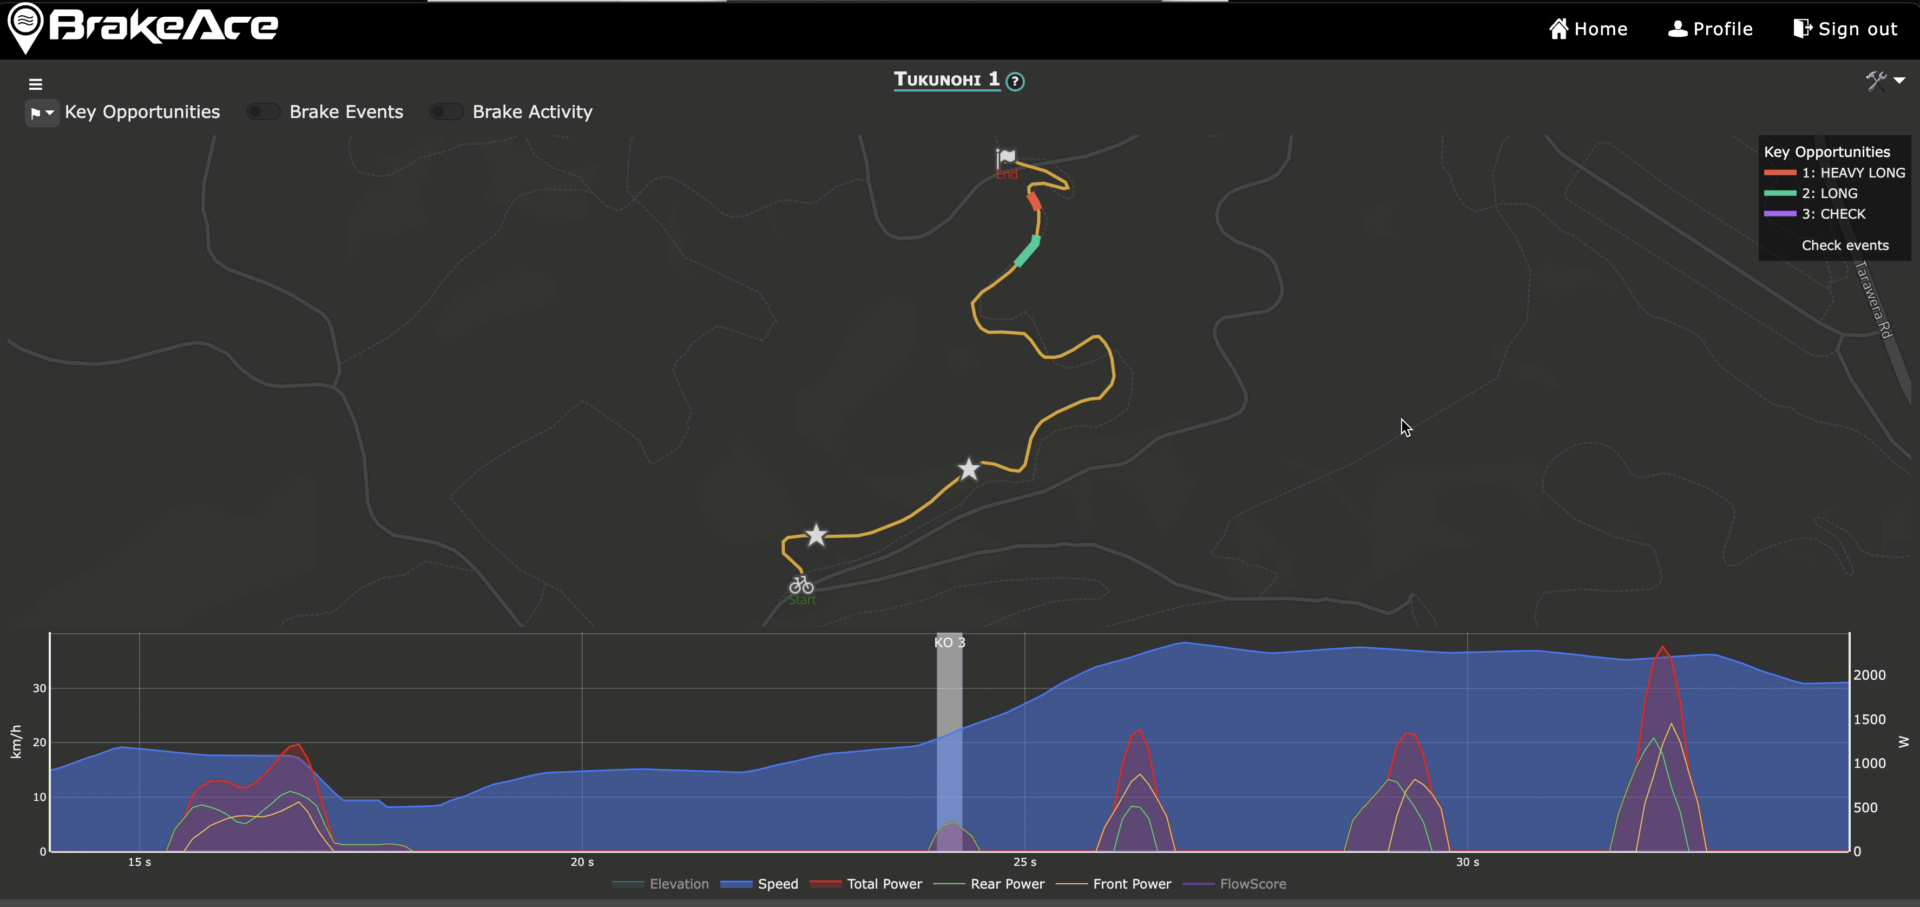Click the green LONG segment on trail
Screen dimensions: 1920x907
(x=1027, y=251)
